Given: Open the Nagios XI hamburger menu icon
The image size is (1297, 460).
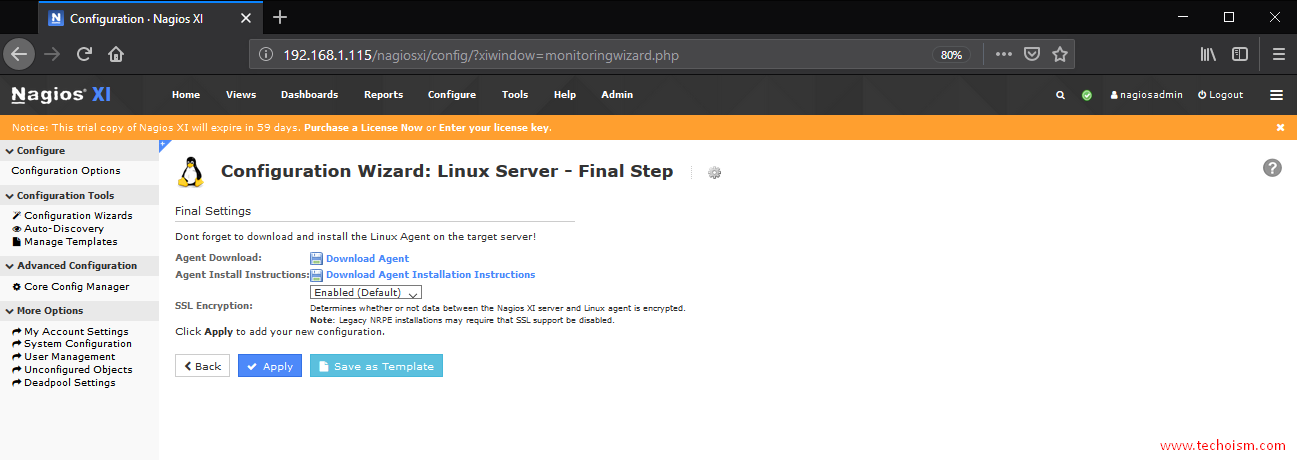Looking at the screenshot, I should click(x=1276, y=95).
